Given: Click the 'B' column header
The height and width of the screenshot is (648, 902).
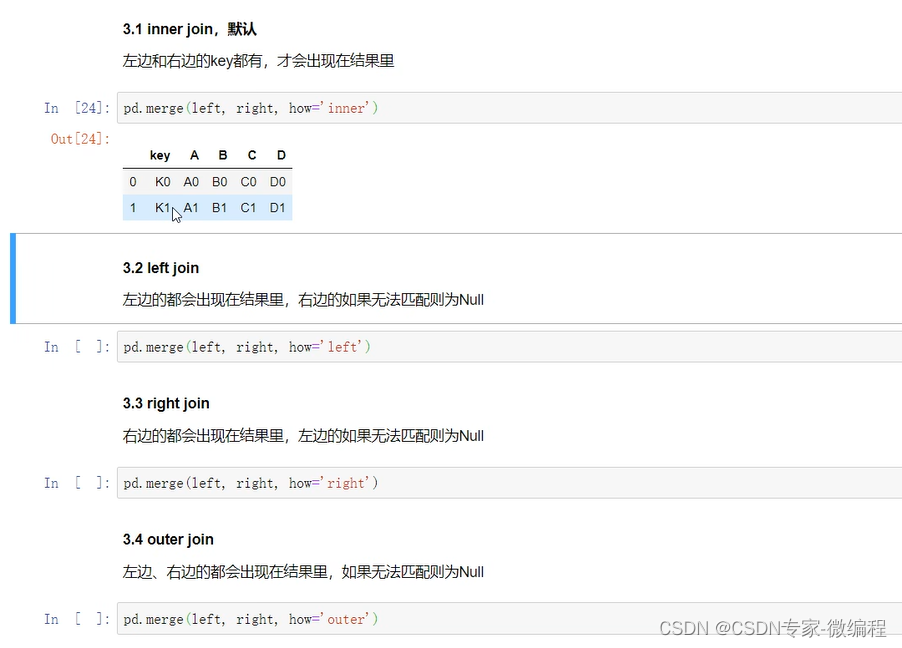Looking at the screenshot, I should pos(223,155).
